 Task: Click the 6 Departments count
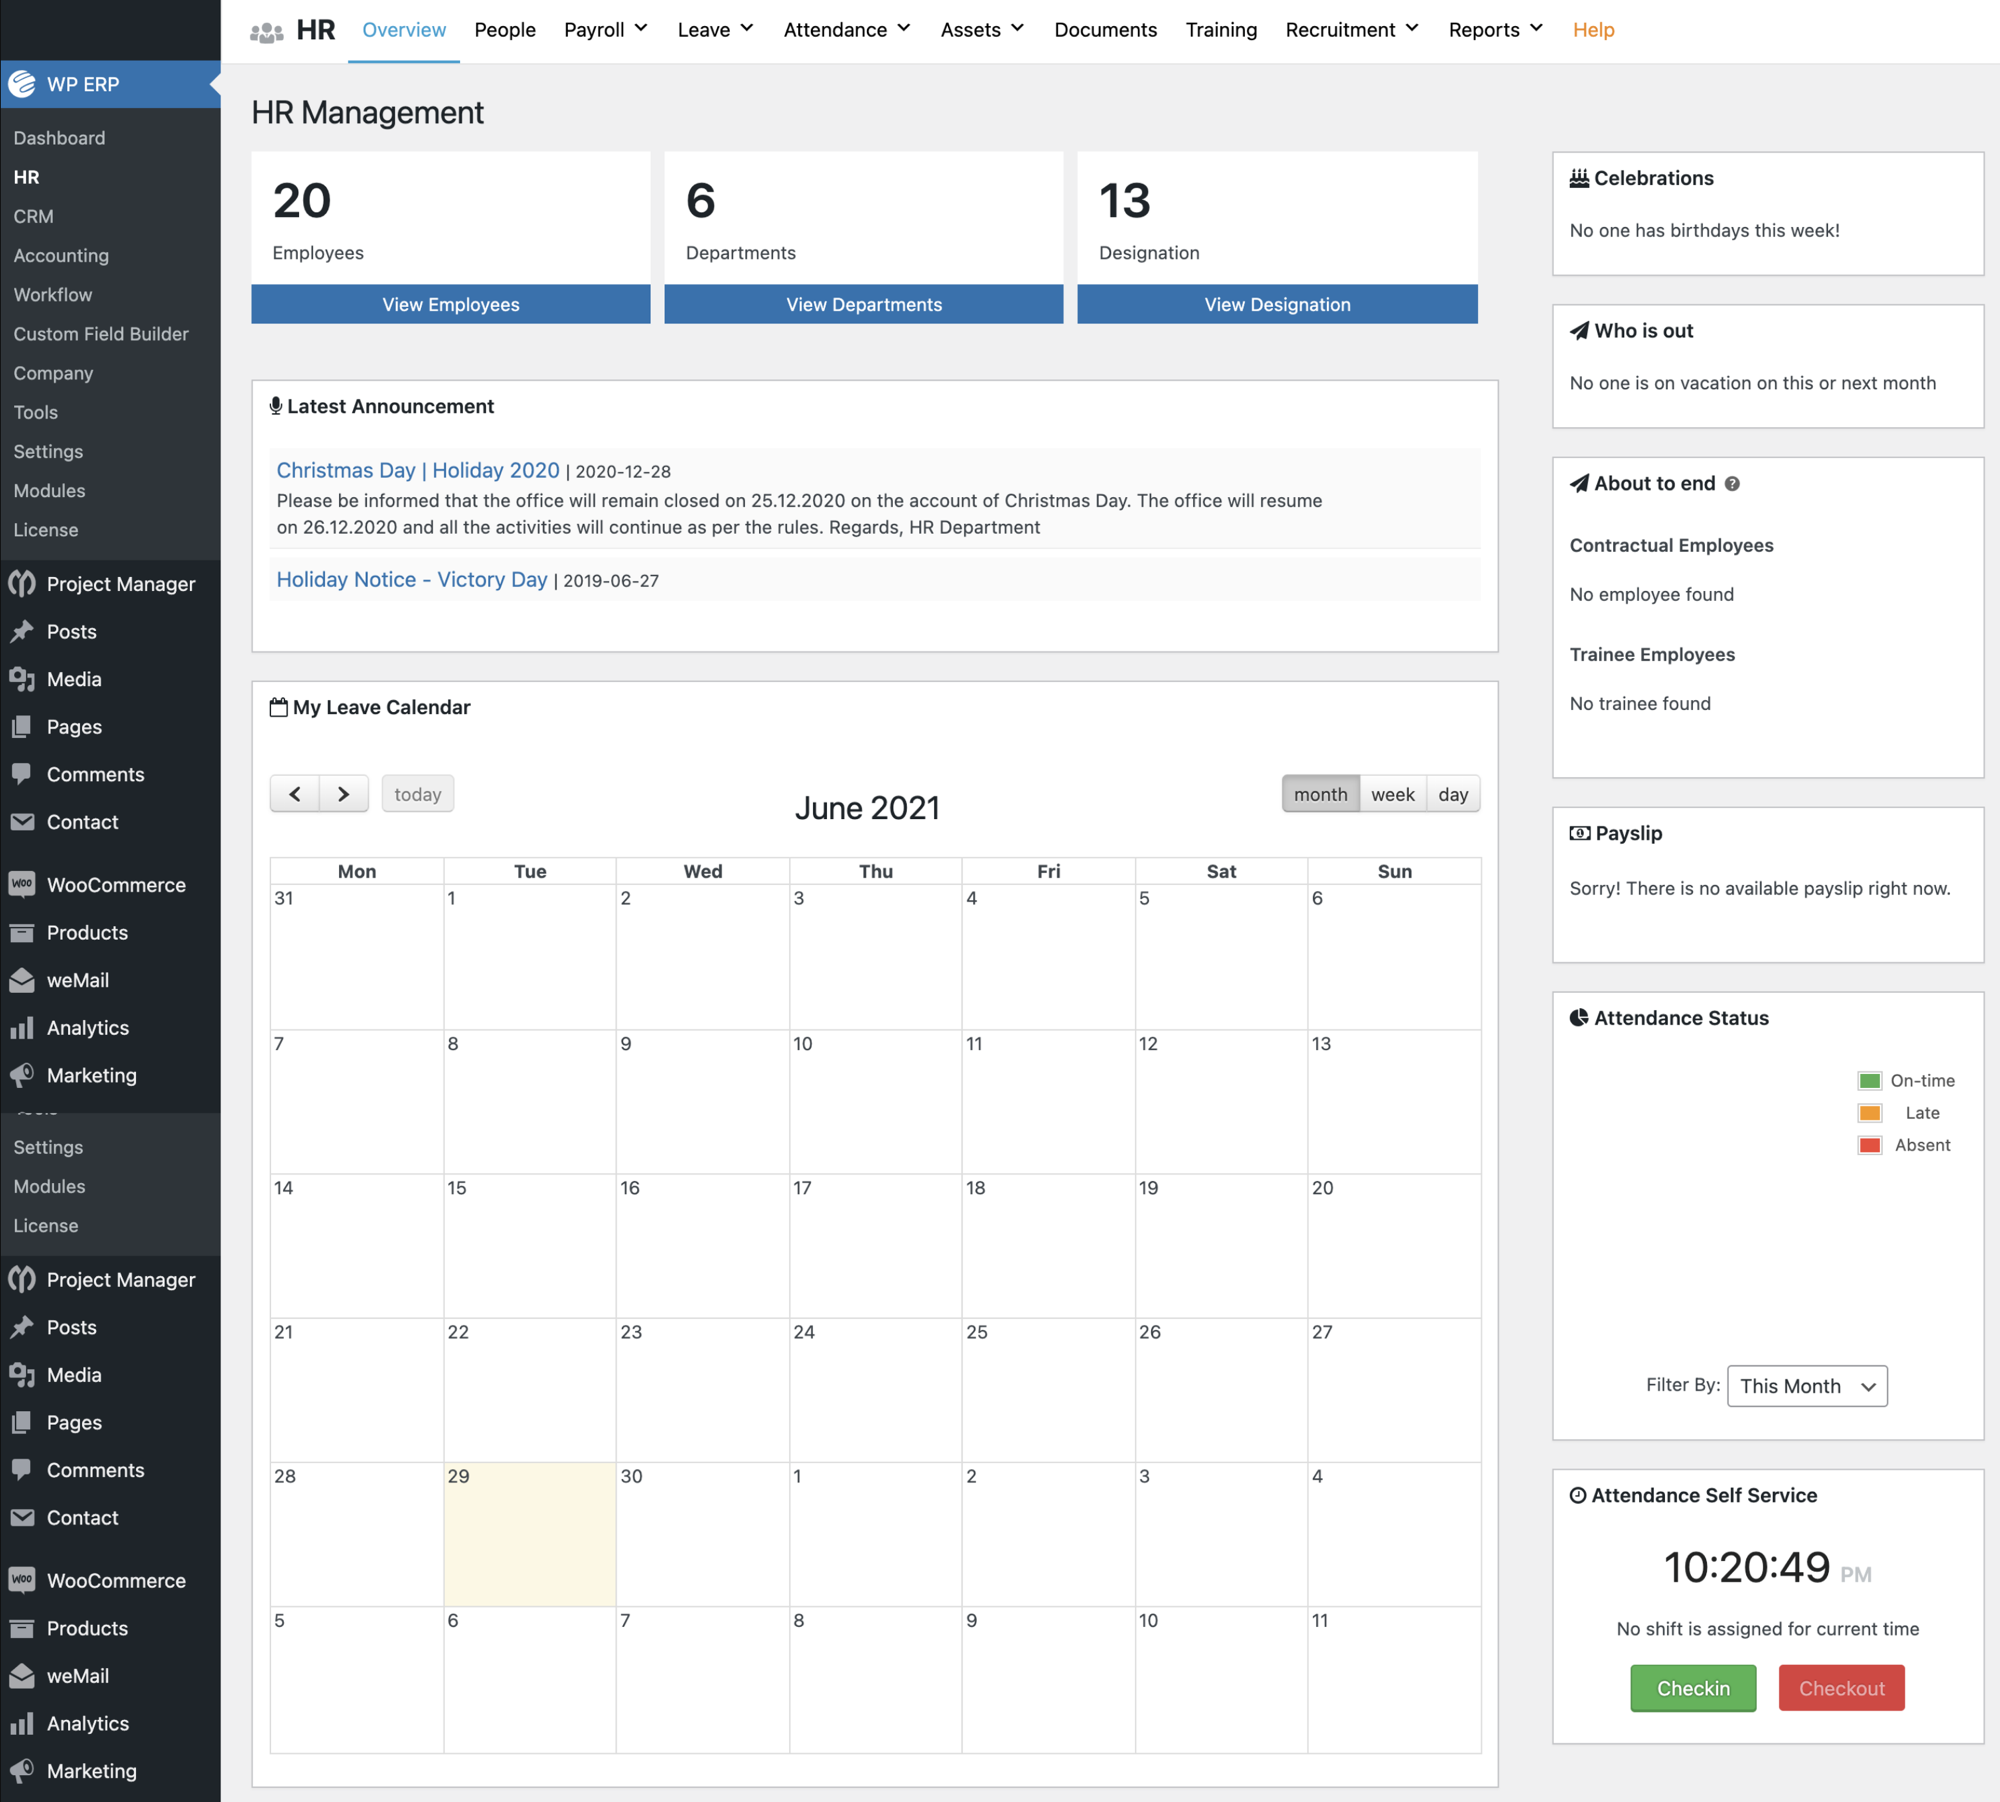click(x=701, y=201)
